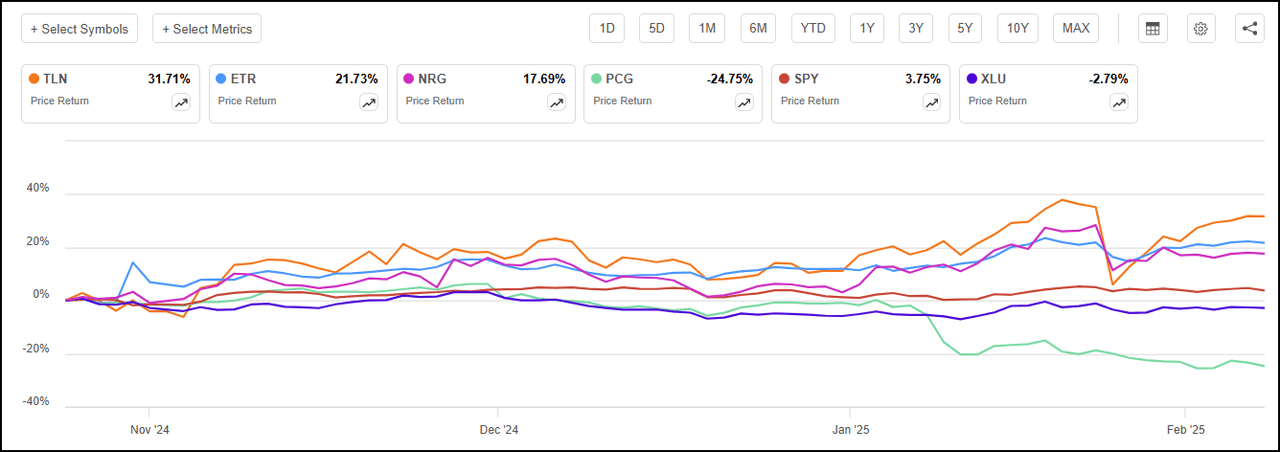Click the 31.71% return value
The image size is (1280, 452).
[169, 79]
